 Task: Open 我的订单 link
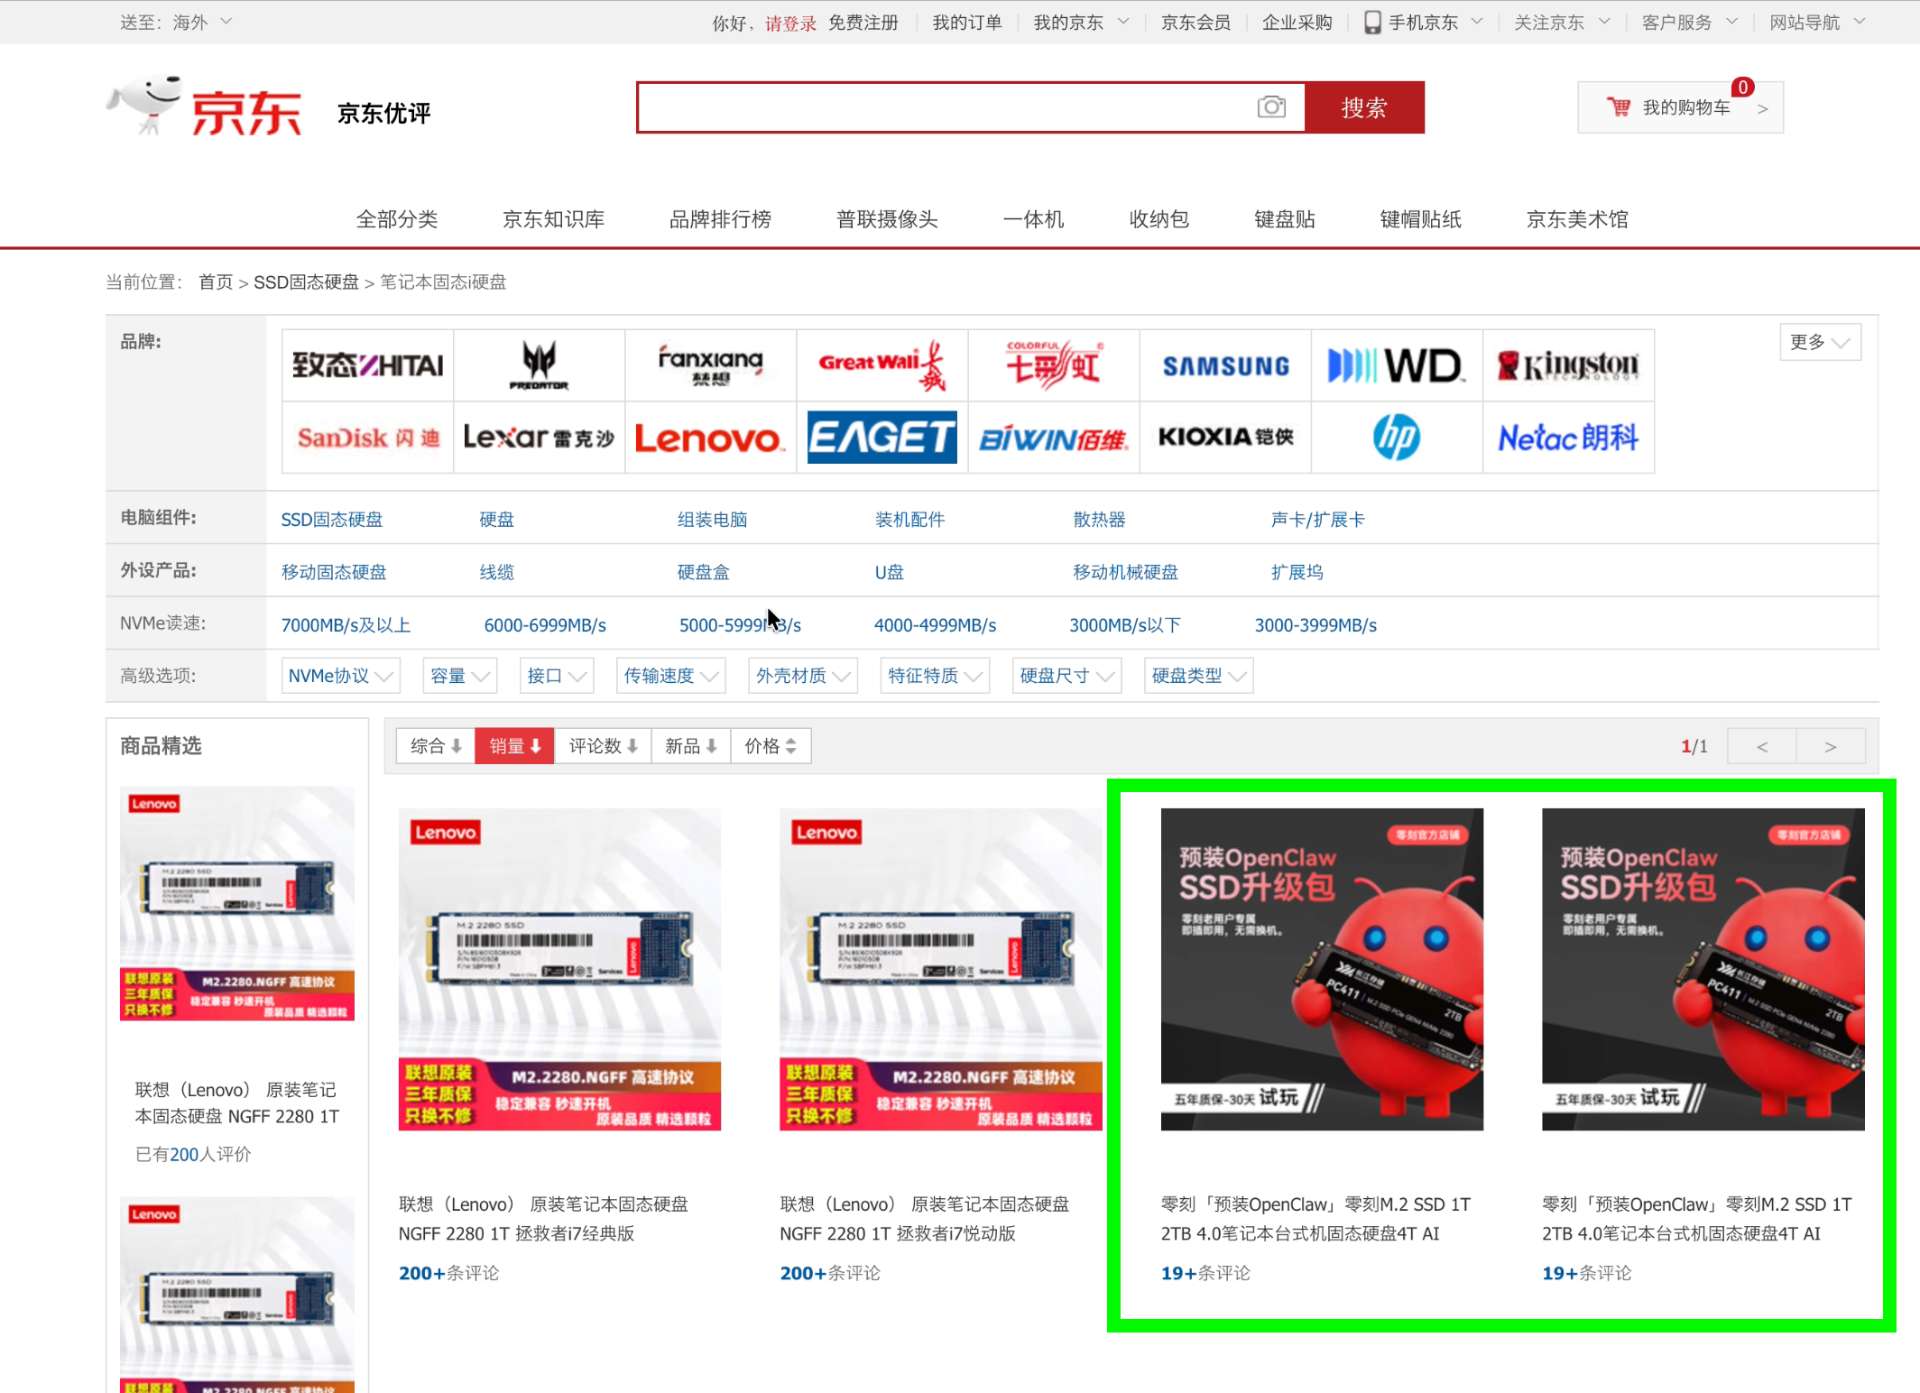[967, 23]
